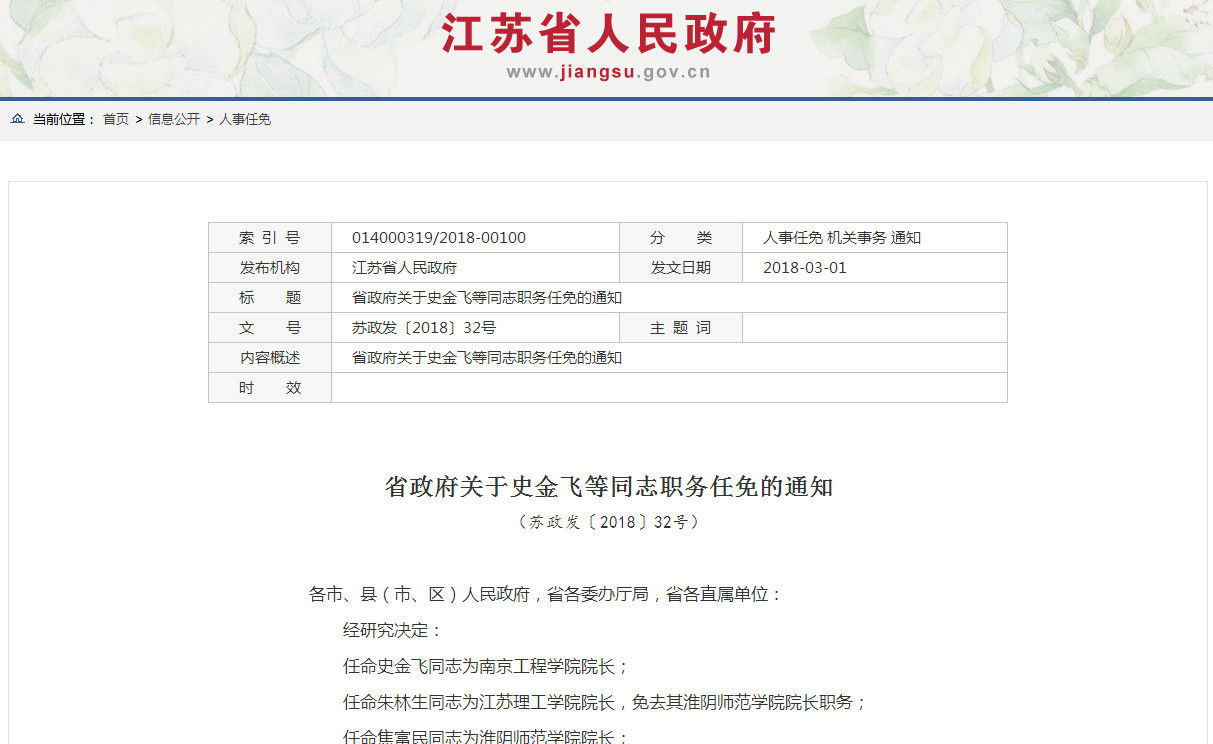Viewport: 1213px width, 744px height.
Task: Select the title row text 省政府关于史金飞等同志职务任免的通知
Action: point(487,298)
